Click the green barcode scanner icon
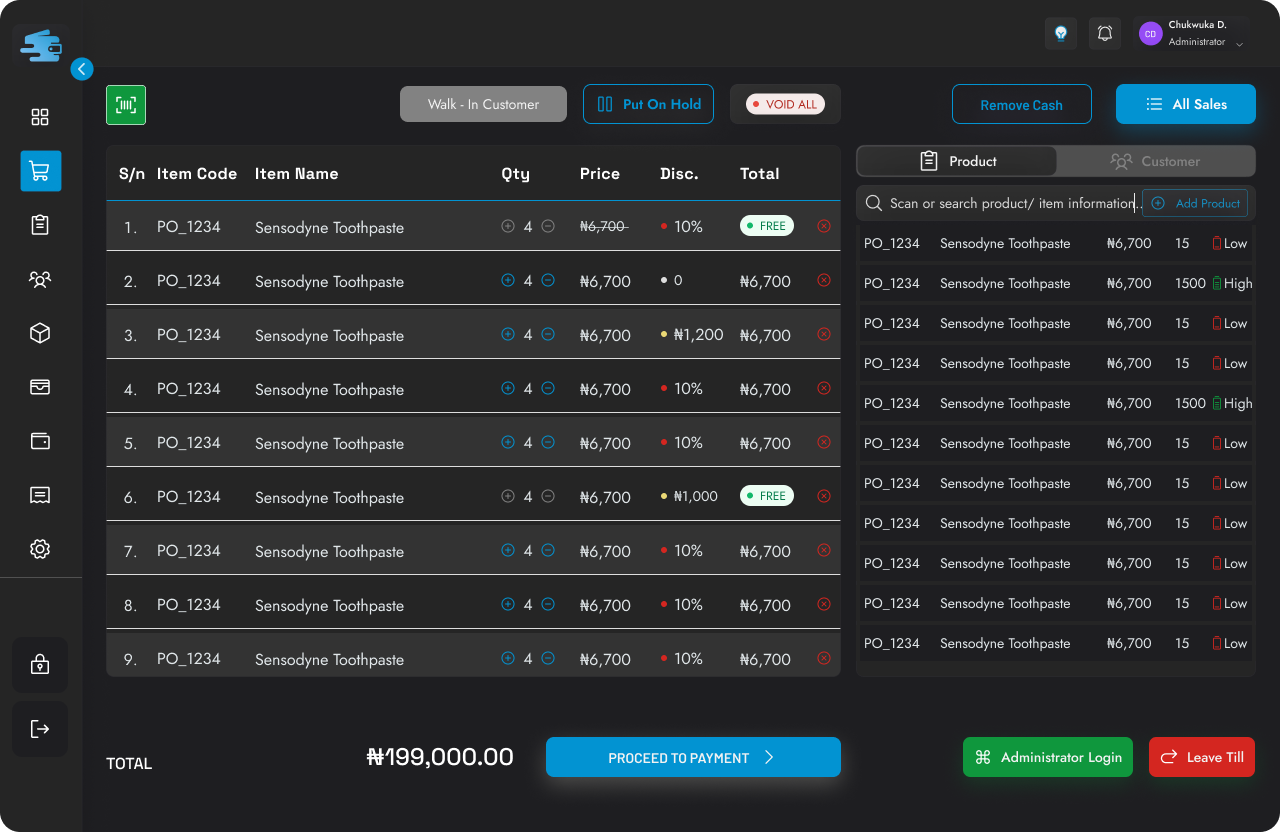The image size is (1280, 832). [x=126, y=105]
